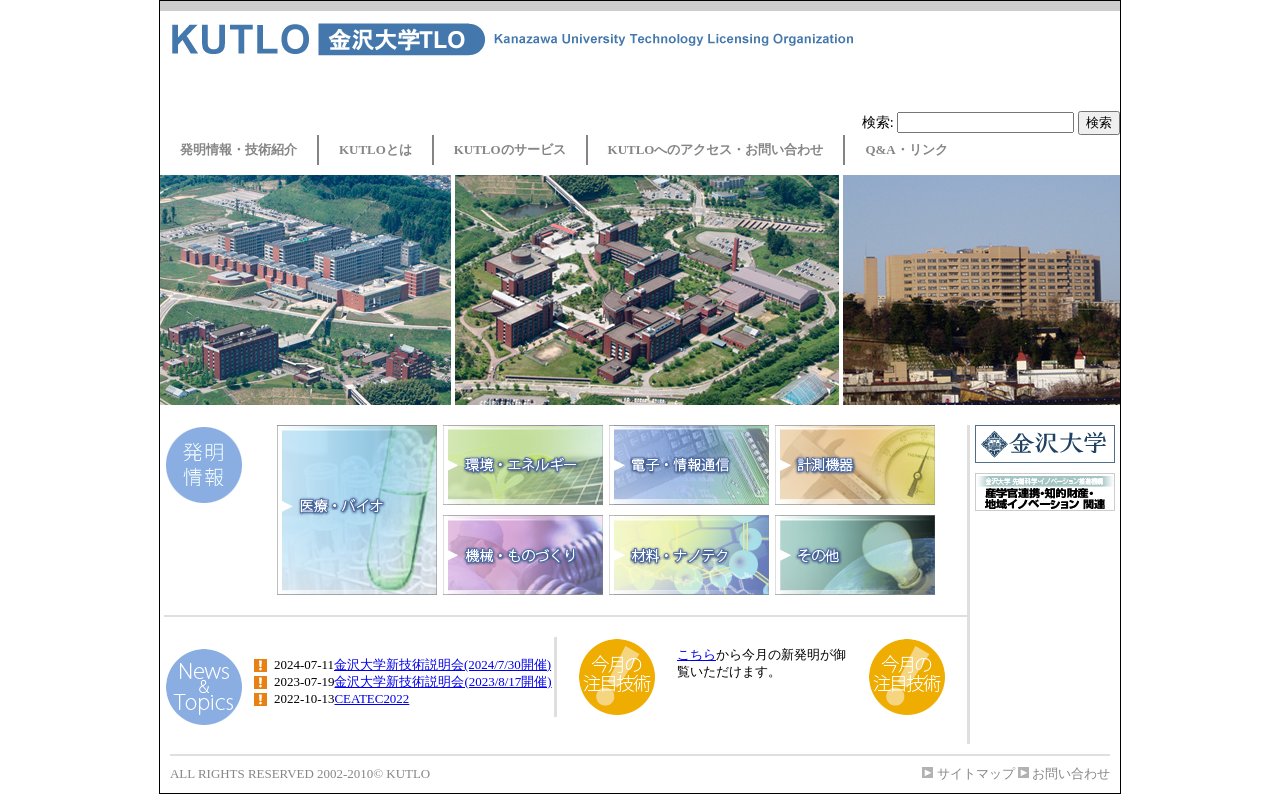Click the orange alert icon beside 2023-07-19
The width and height of the screenshot is (1280, 800).
tap(260, 682)
